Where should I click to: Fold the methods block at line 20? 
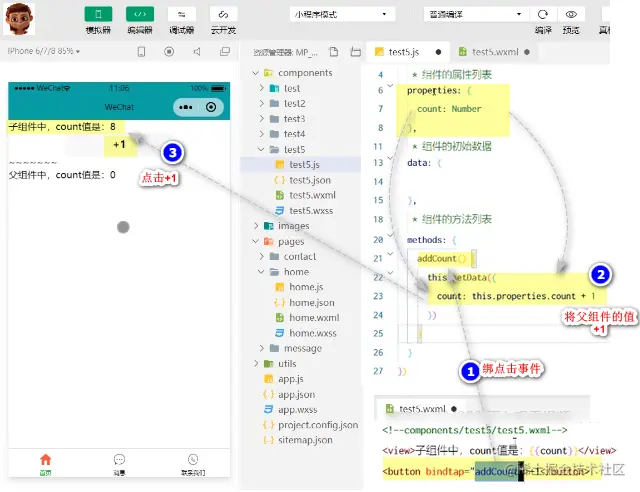[x=390, y=235]
